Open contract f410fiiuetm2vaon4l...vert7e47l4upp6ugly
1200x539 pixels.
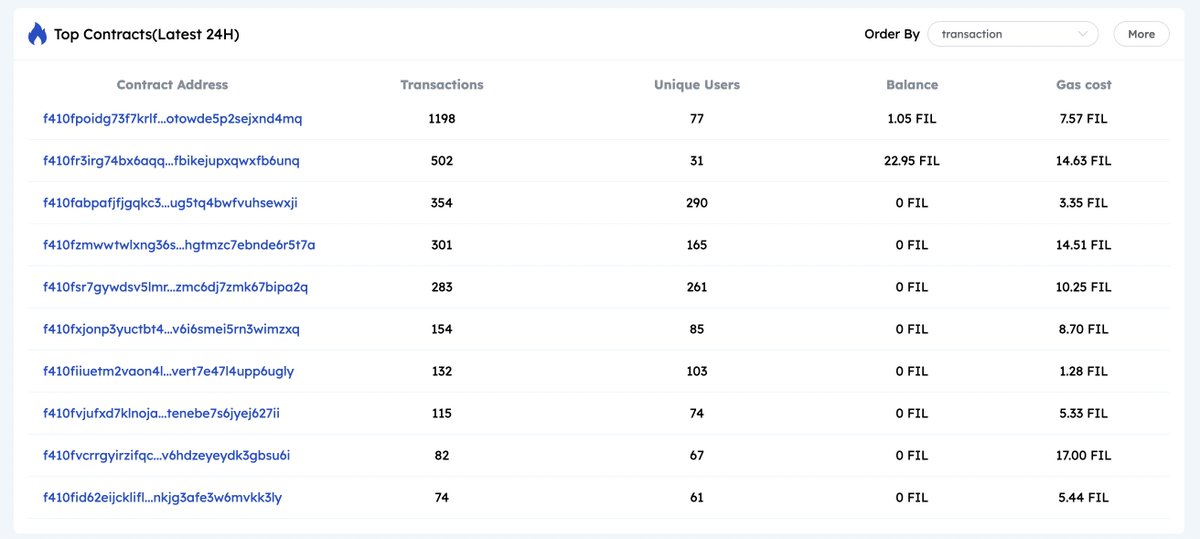tap(168, 371)
